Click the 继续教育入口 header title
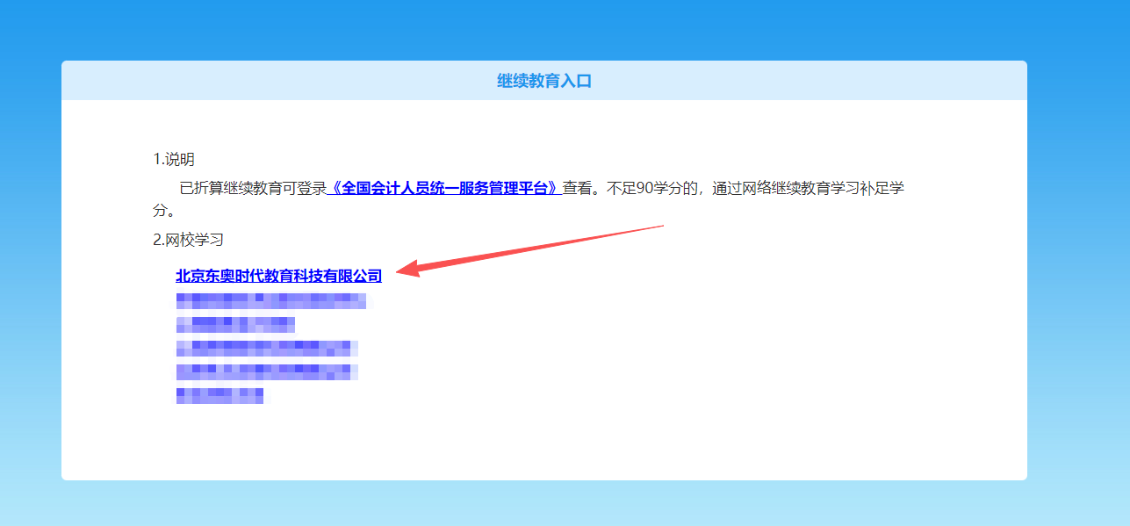This screenshot has width=1130, height=526. 544,81
